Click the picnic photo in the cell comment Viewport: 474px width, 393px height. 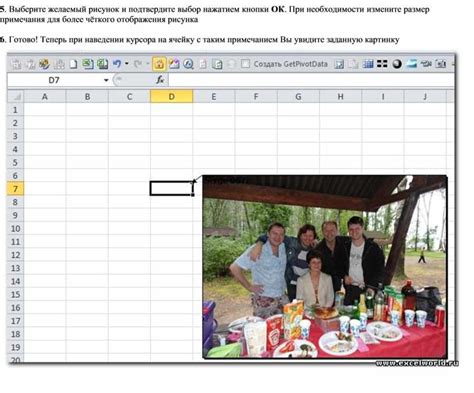click(325, 267)
